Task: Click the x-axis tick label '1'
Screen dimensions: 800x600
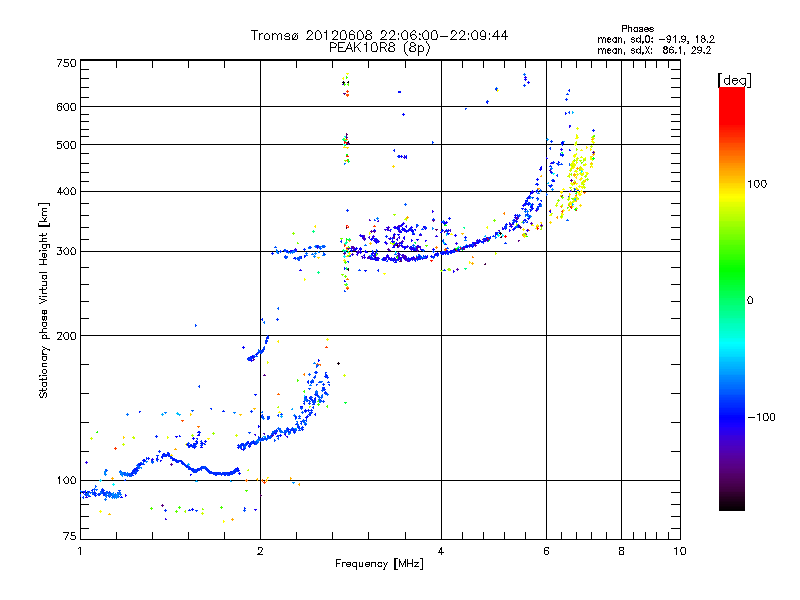Action: click(x=80, y=551)
